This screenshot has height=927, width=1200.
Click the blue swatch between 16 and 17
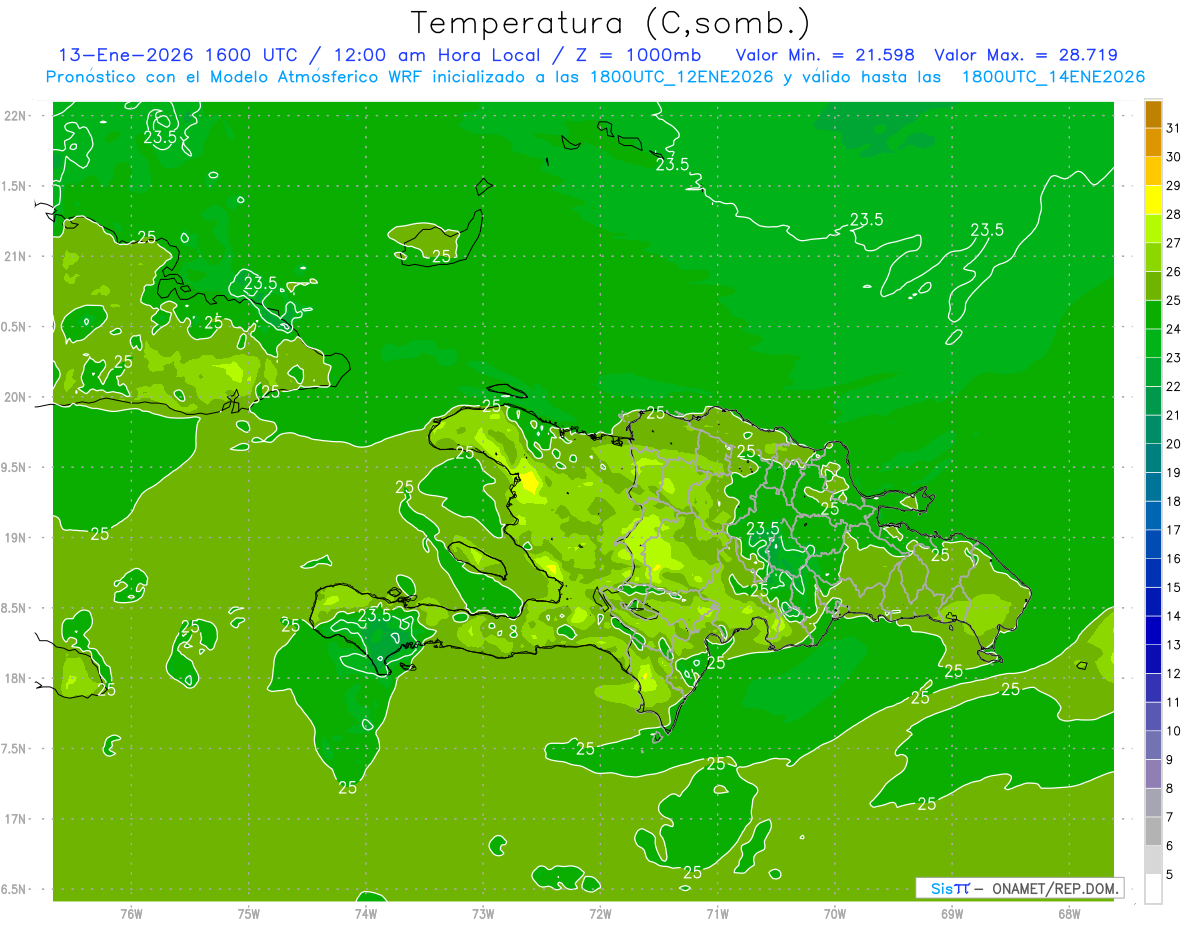1153,544
